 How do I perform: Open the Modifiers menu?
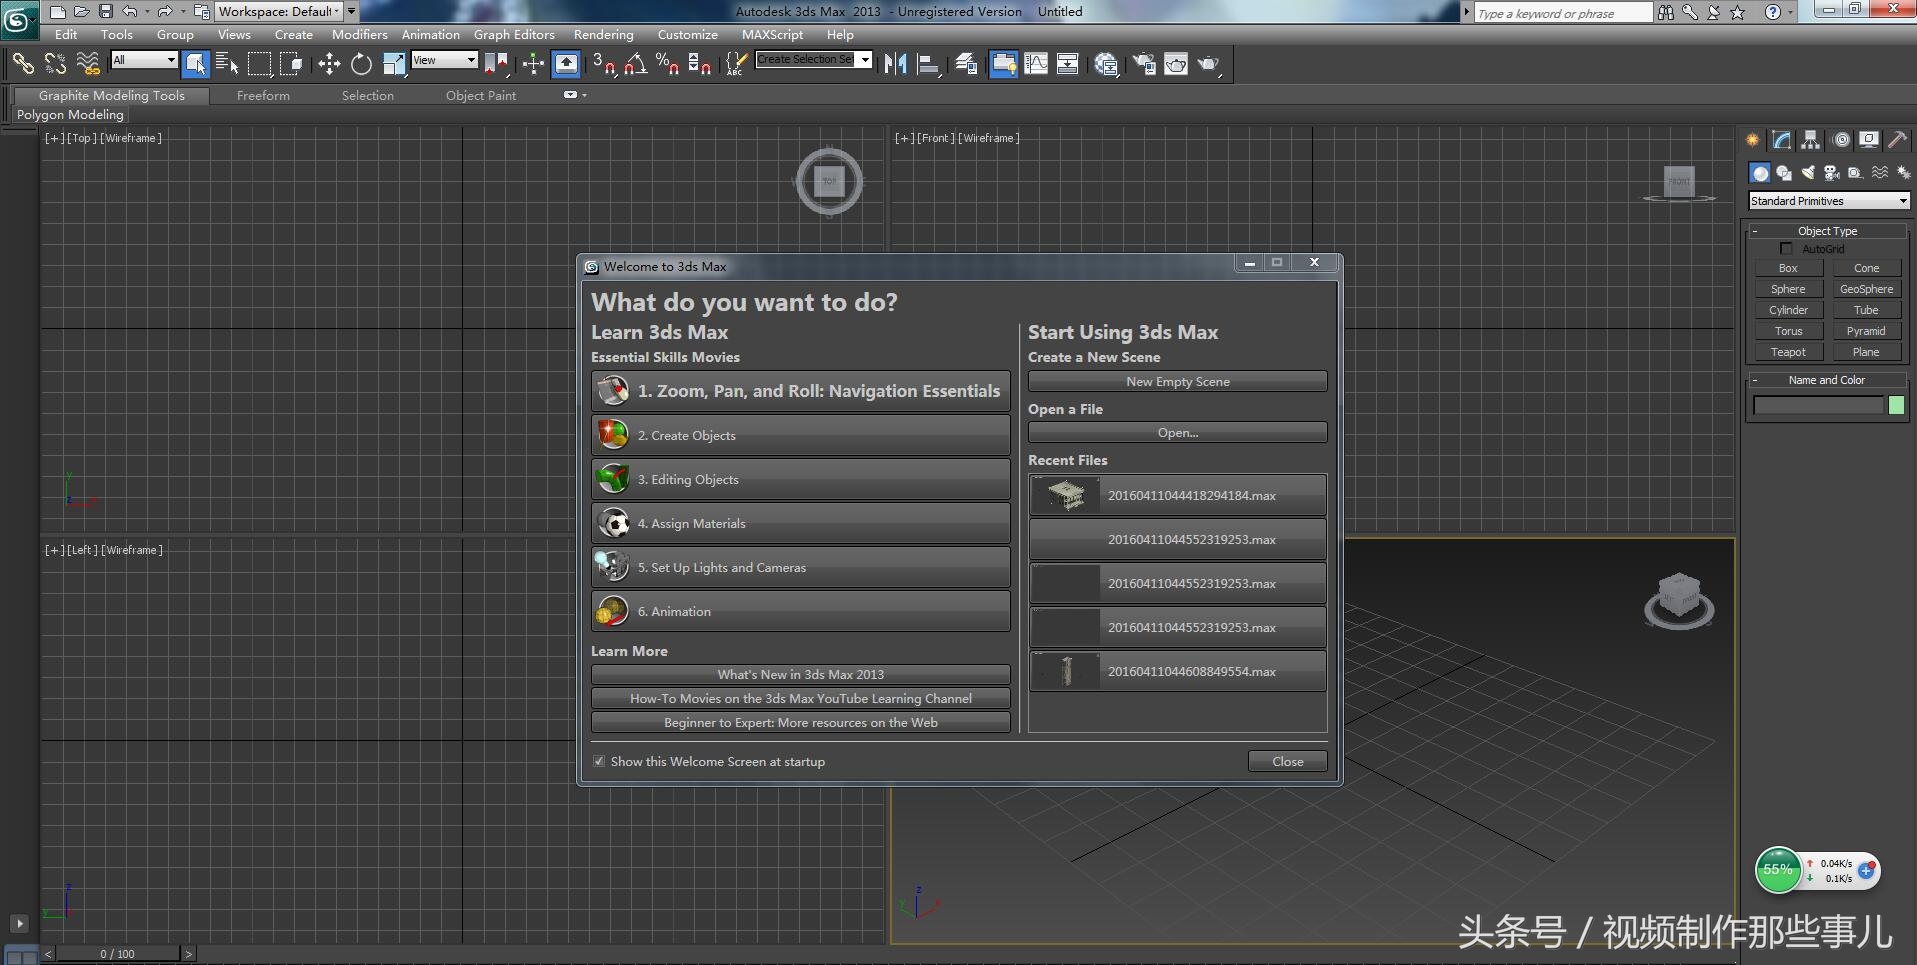pos(359,35)
